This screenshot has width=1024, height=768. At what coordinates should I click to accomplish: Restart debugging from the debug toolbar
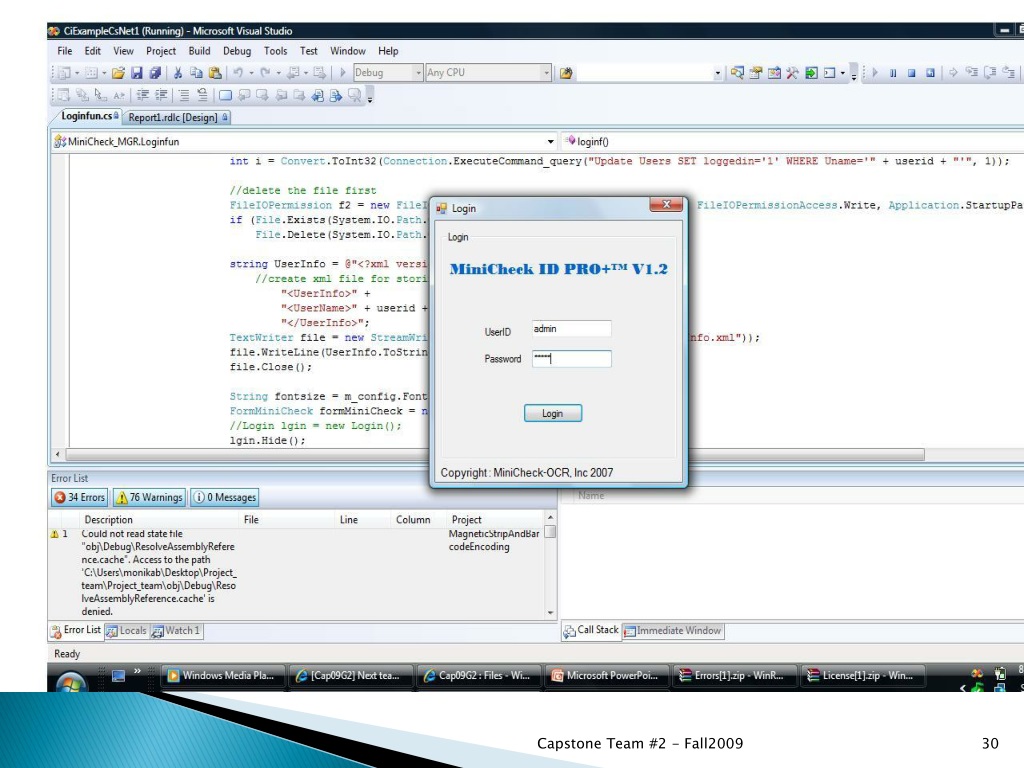(930, 73)
